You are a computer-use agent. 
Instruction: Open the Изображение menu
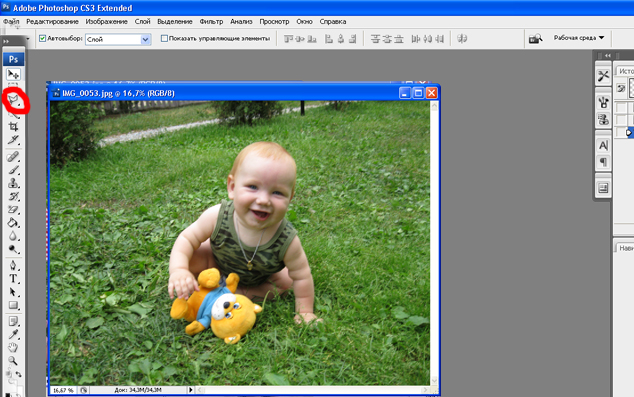click(106, 21)
